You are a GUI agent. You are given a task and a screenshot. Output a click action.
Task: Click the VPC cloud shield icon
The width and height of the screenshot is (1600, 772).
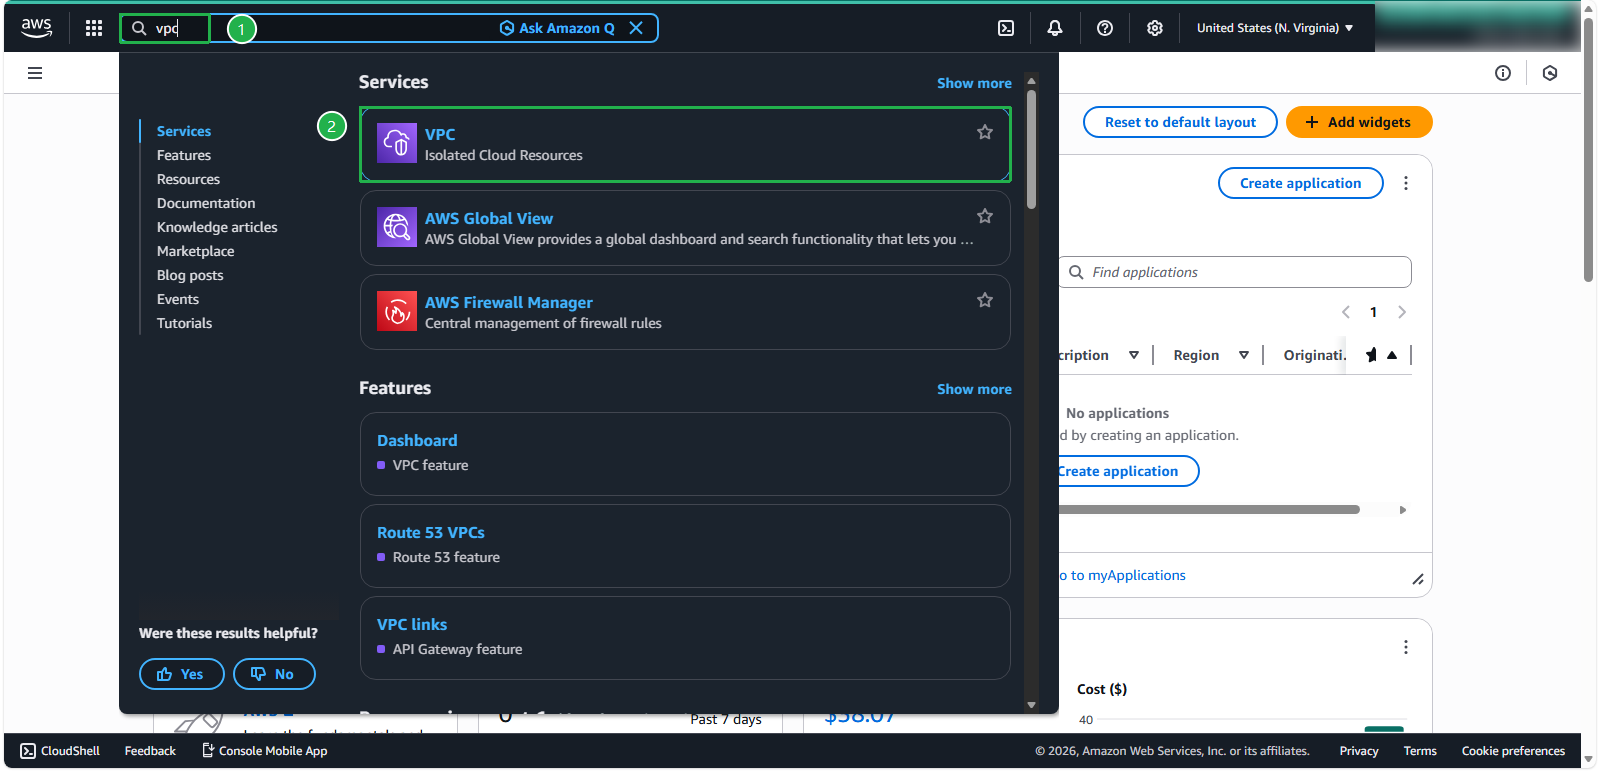(x=397, y=144)
